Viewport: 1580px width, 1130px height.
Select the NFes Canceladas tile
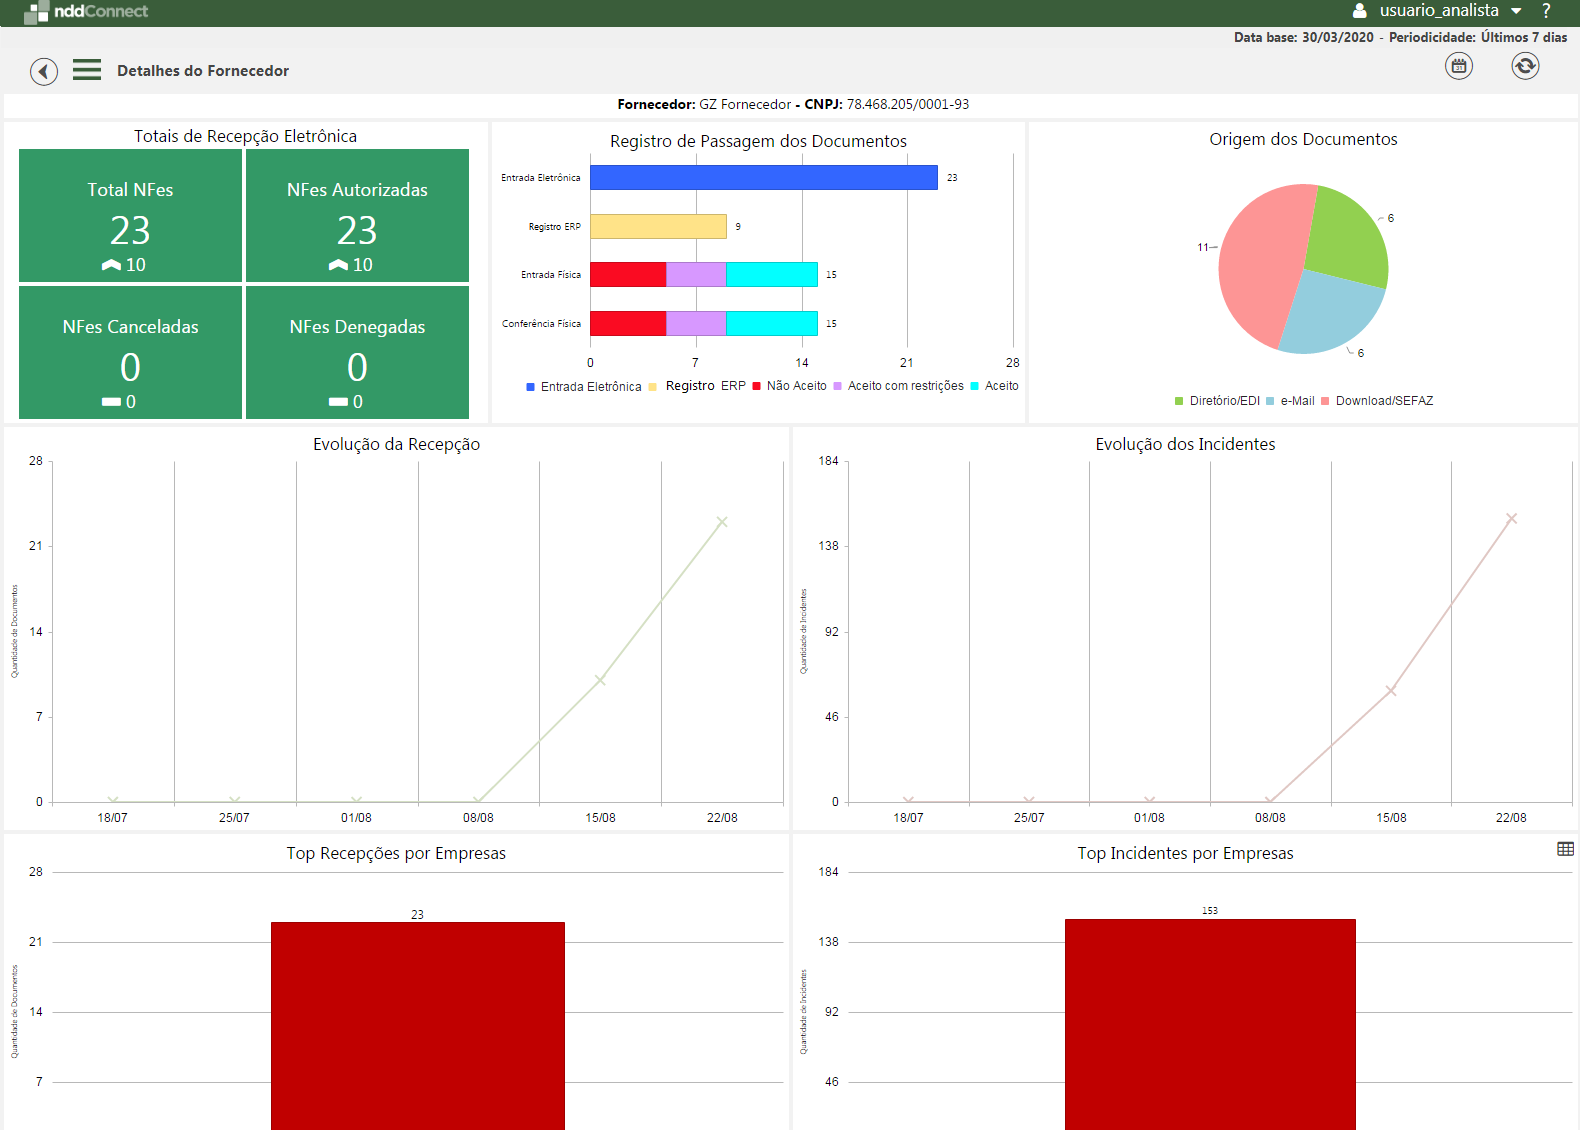(x=130, y=353)
